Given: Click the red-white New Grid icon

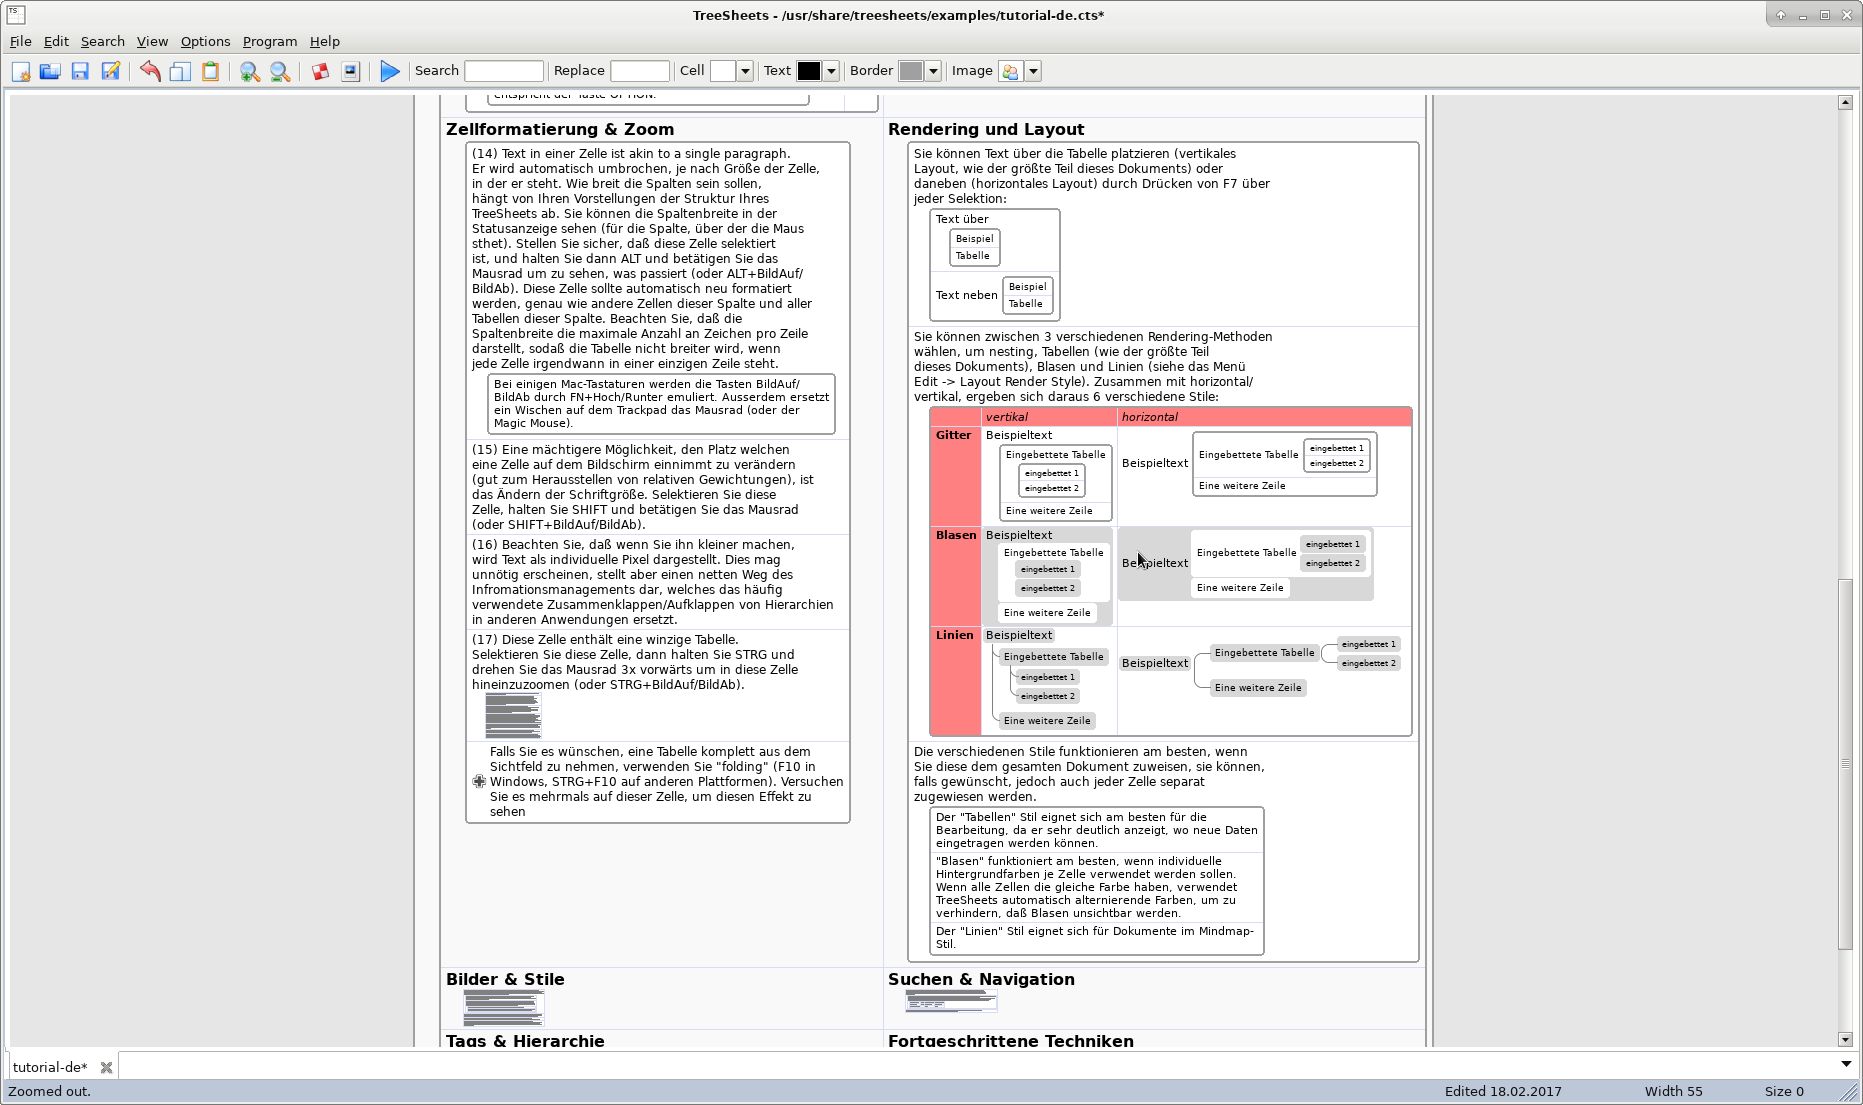Looking at the screenshot, I should 320,71.
